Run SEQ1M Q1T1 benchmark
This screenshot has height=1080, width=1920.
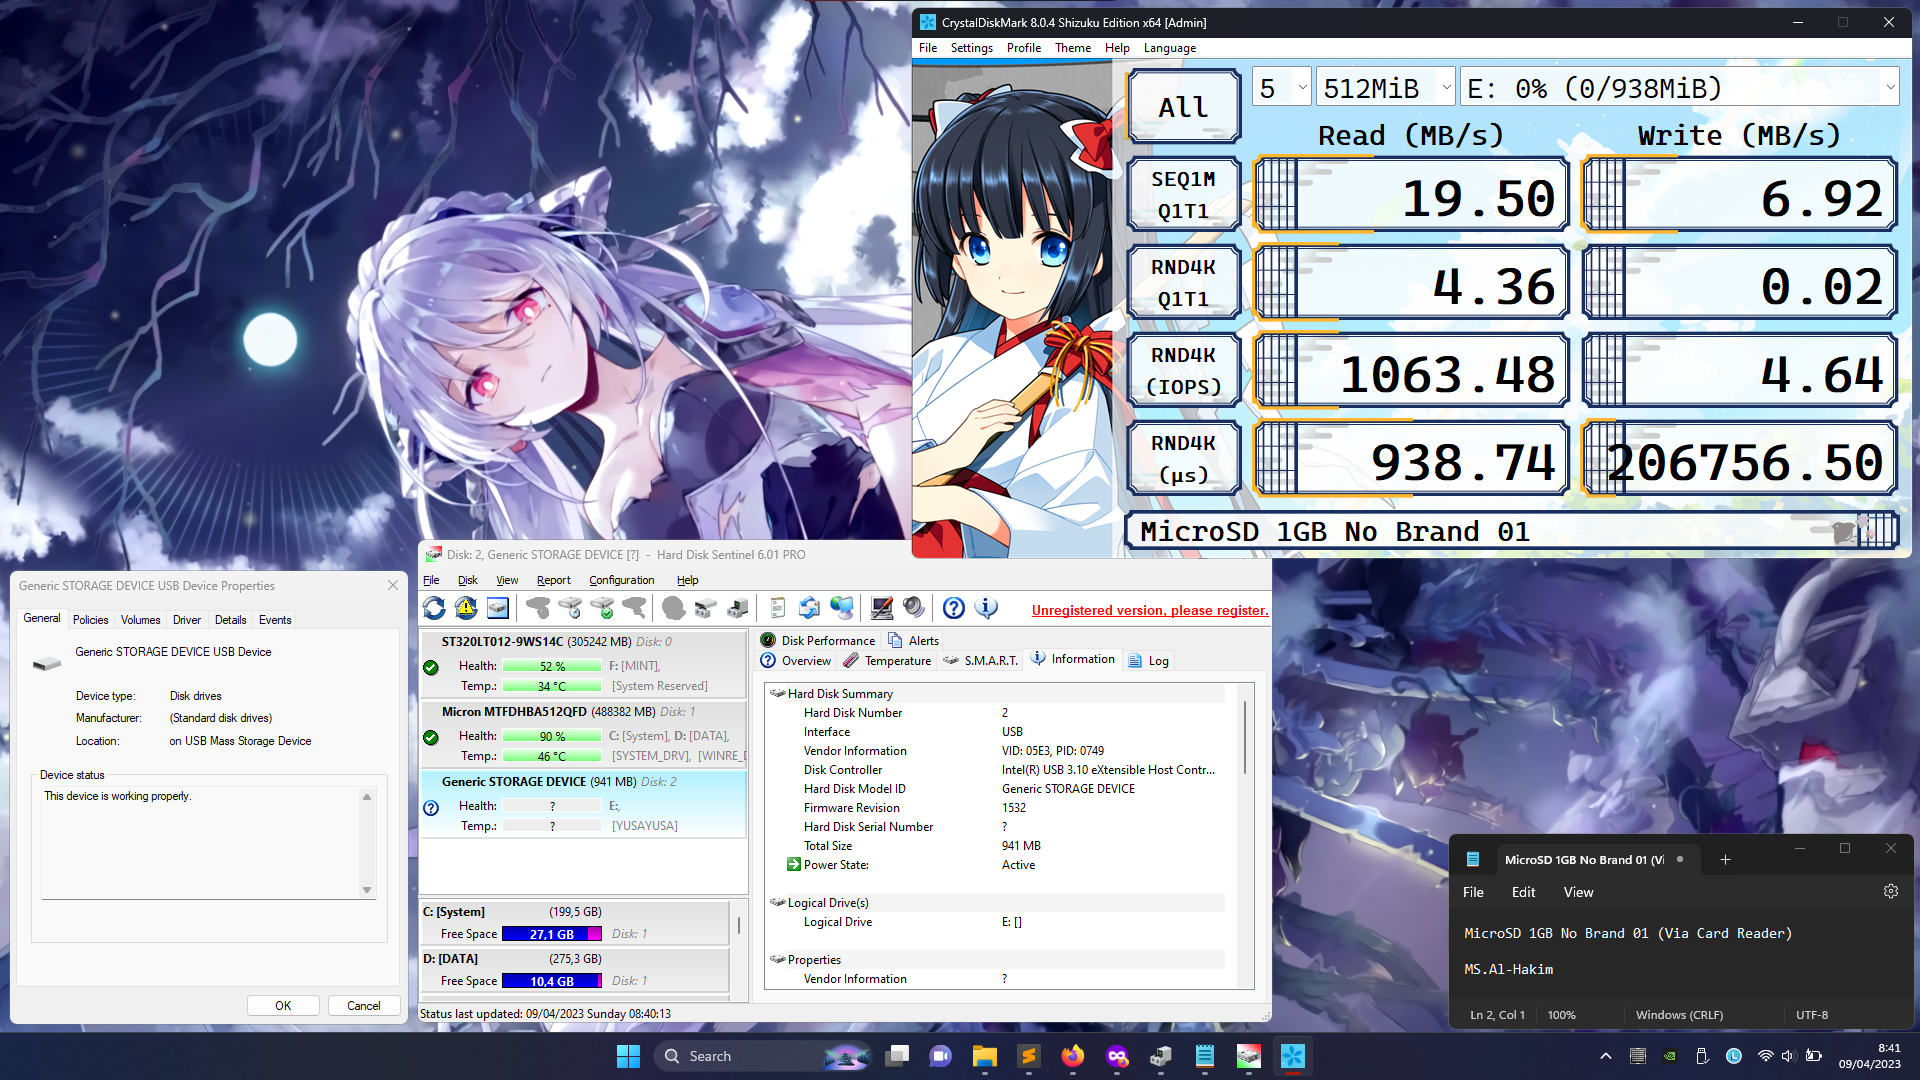(x=1184, y=195)
